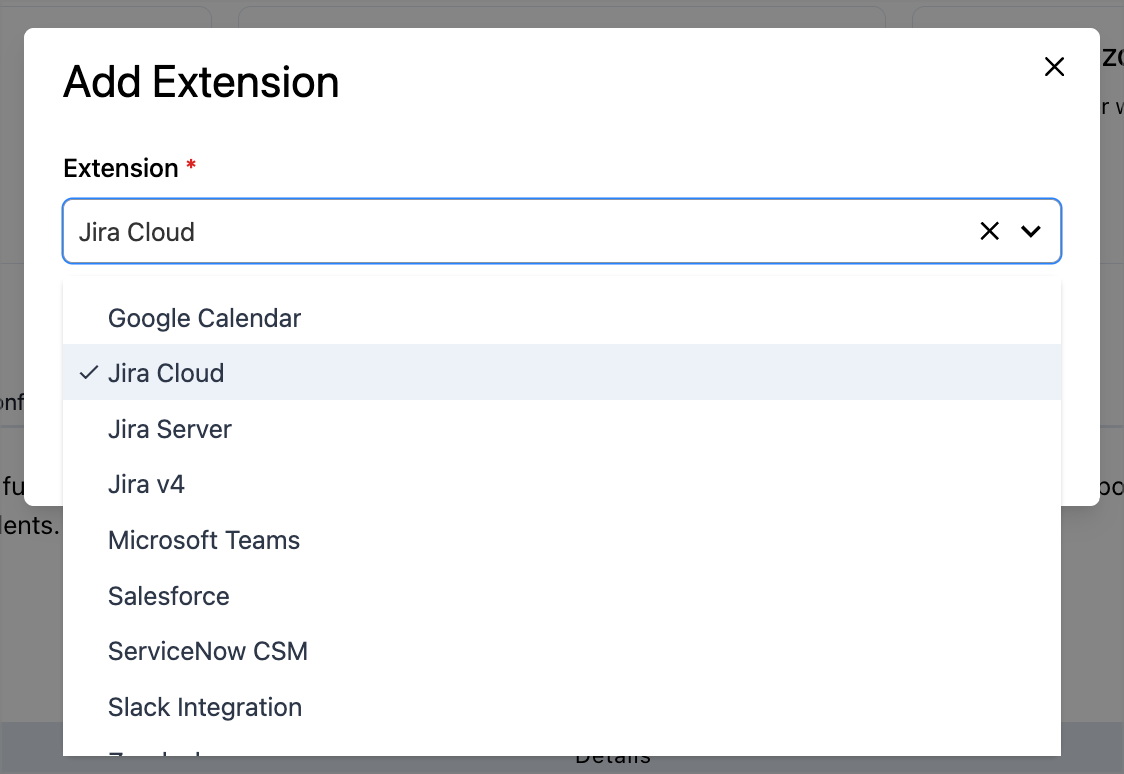Choose the Slack Integration option
This screenshot has height=774, width=1124.
pyautogui.click(x=205, y=708)
